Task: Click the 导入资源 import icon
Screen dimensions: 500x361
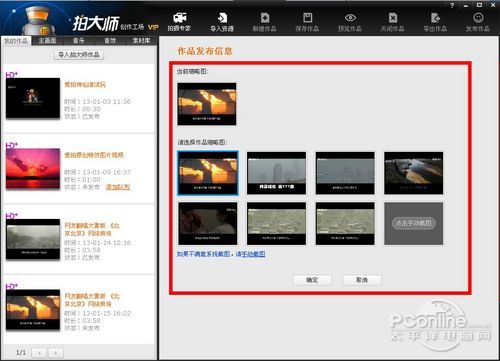Action: tap(222, 22)
